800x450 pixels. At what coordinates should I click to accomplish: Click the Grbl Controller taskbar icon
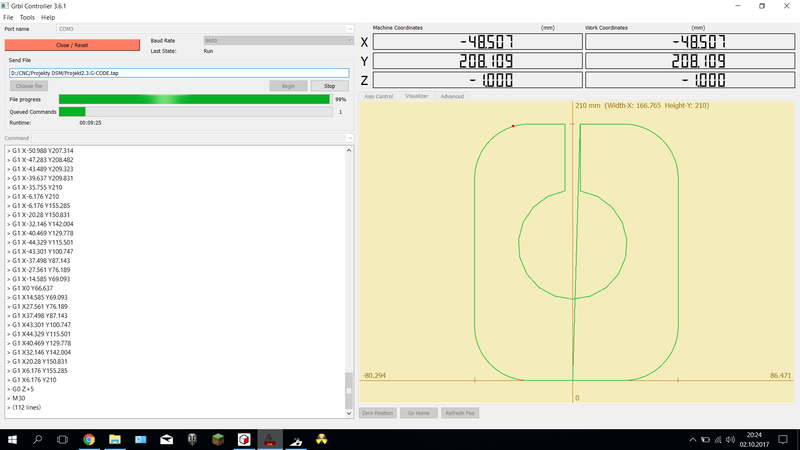(x=270, y=439)
